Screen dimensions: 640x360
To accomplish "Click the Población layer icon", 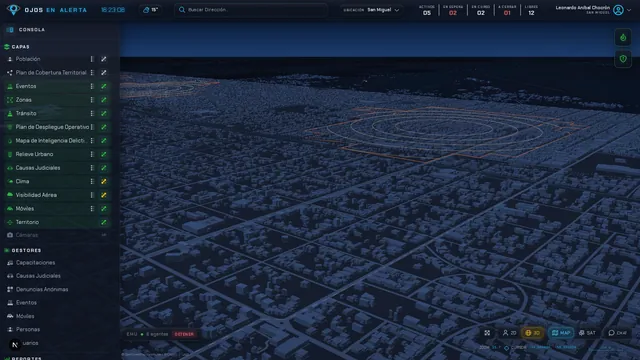I will click(10, 59).
